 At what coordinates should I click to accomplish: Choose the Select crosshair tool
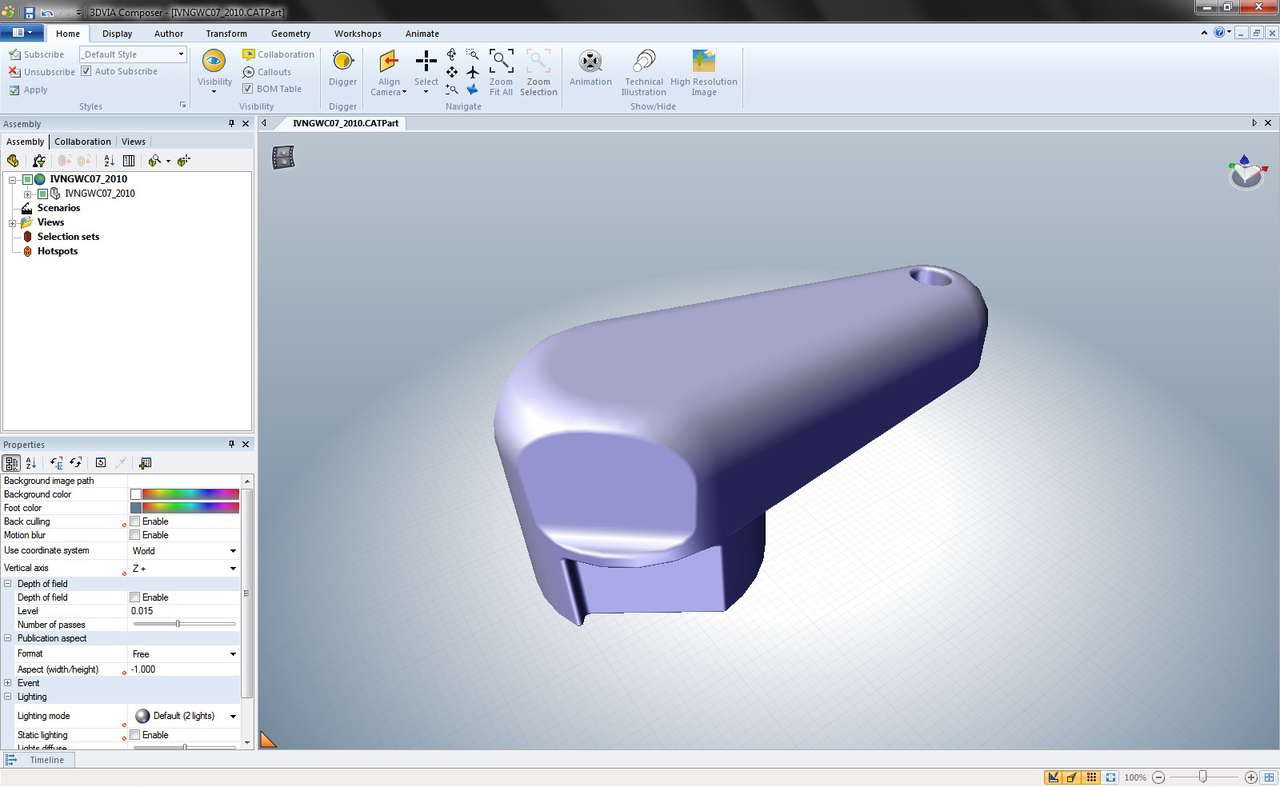(x=426, y=61)
